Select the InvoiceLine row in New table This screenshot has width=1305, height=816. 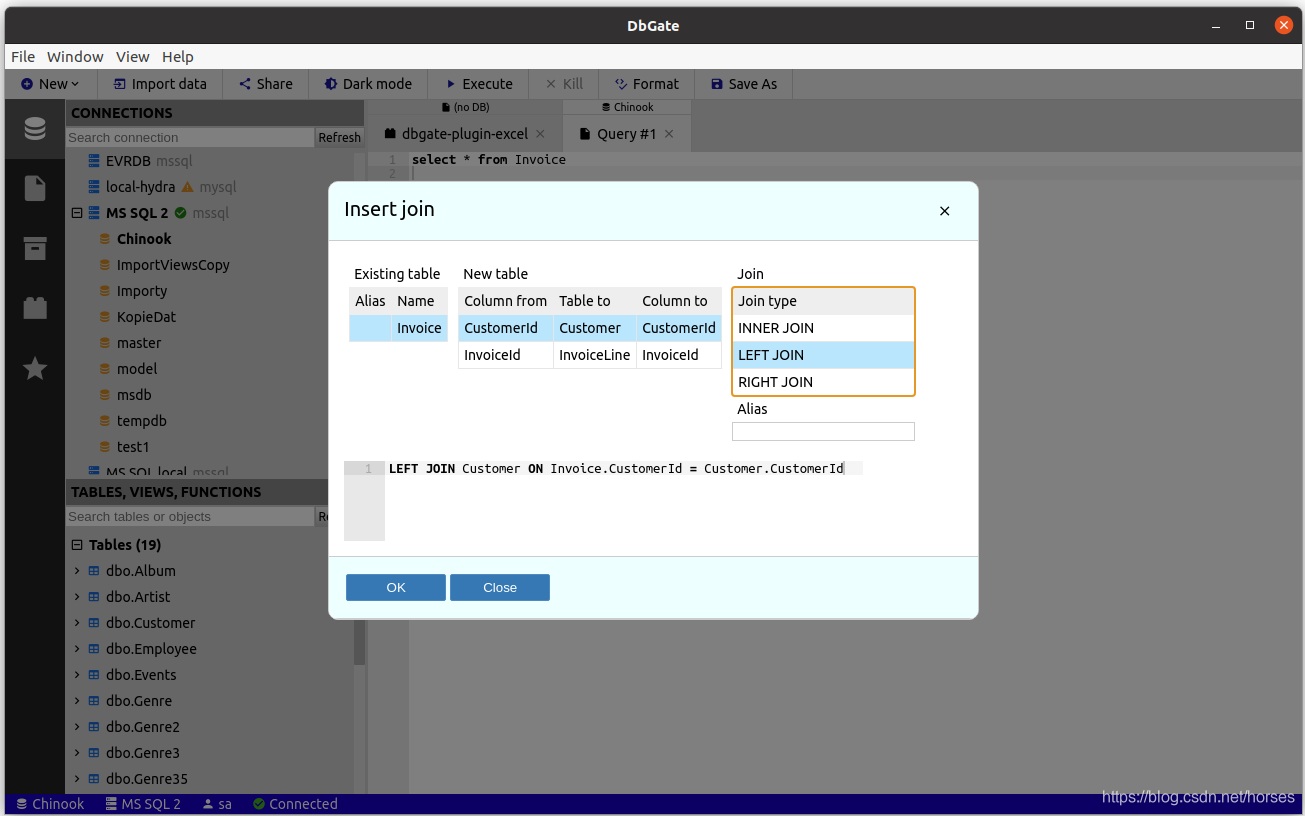590,355
